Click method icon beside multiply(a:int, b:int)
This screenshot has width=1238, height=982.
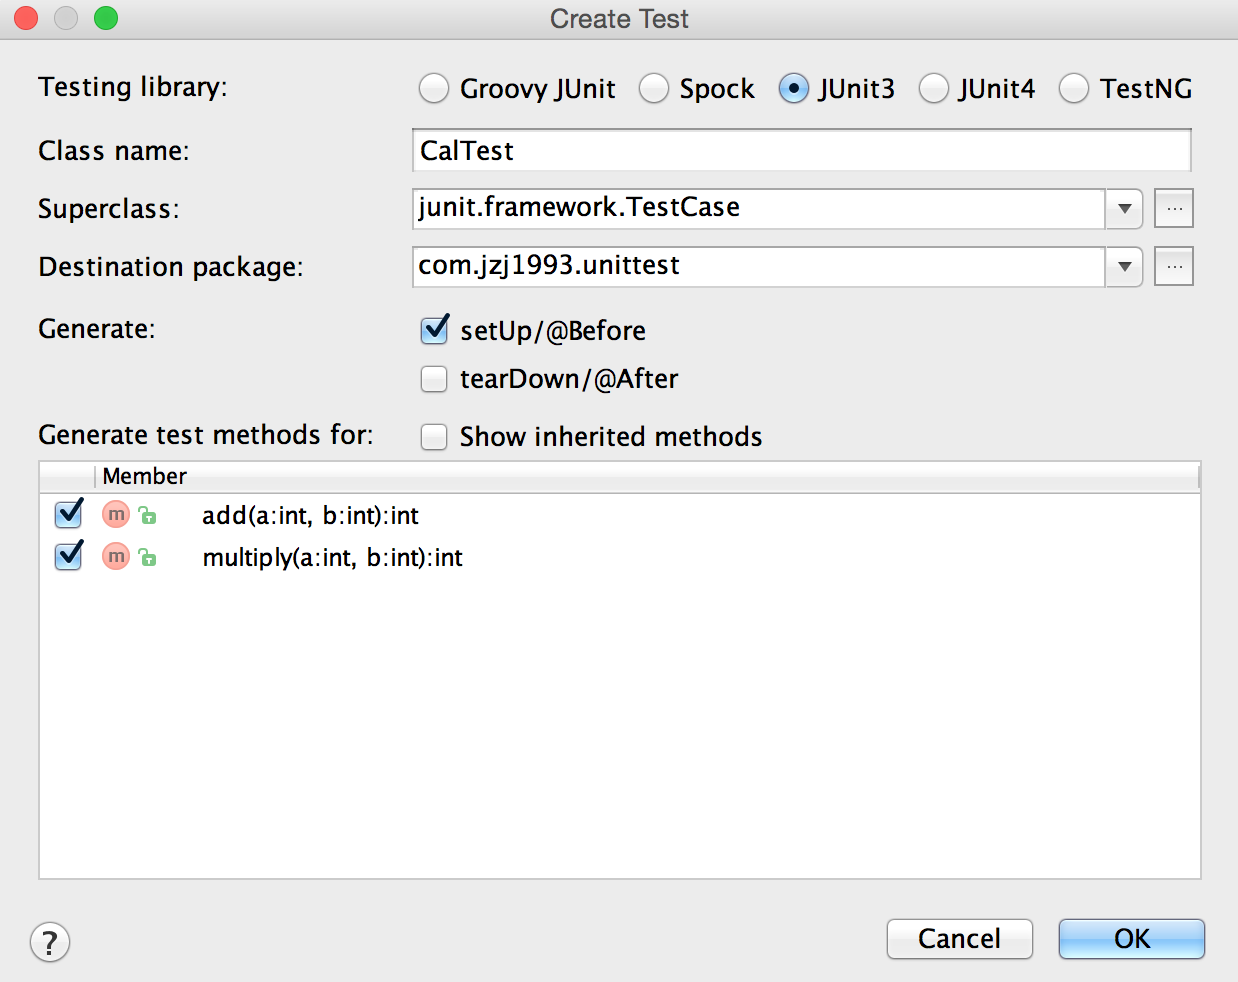pyautogui.click(x=116, y=556)
